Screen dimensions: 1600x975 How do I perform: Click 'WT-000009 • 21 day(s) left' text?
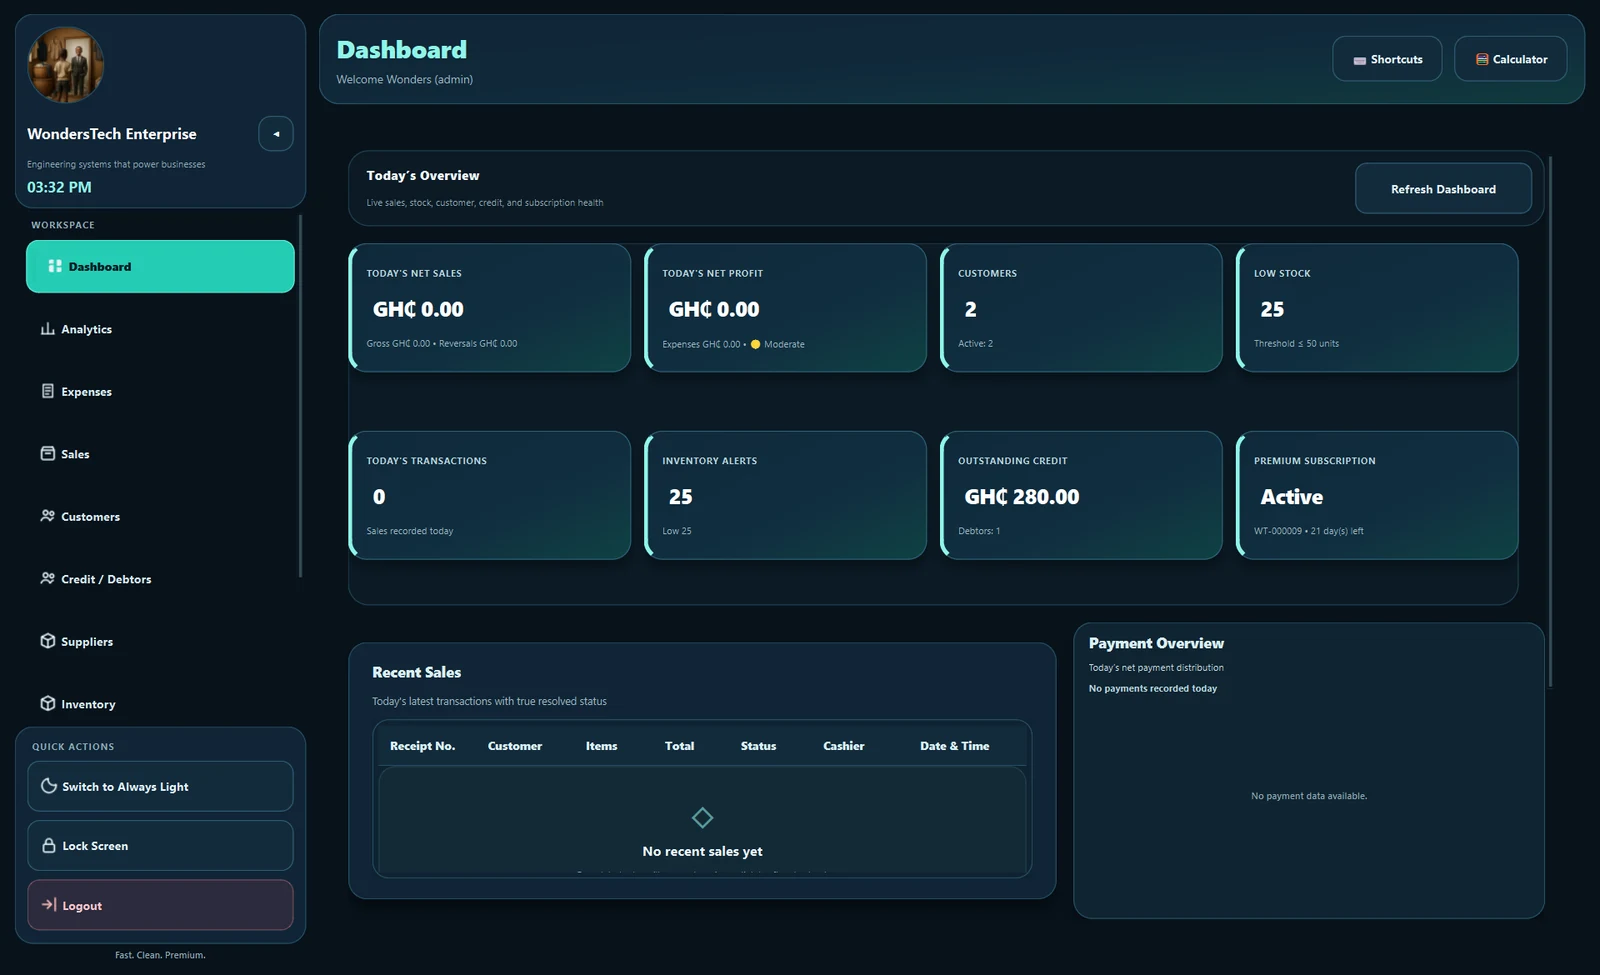[x=1308, y=531]
